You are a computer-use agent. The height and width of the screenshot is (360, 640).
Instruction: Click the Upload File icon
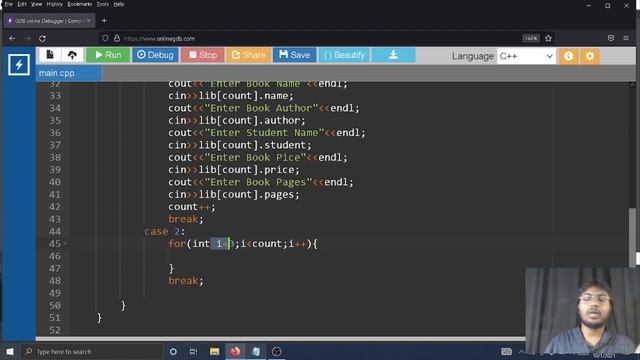pyautogui.click(x=72, y=55)
